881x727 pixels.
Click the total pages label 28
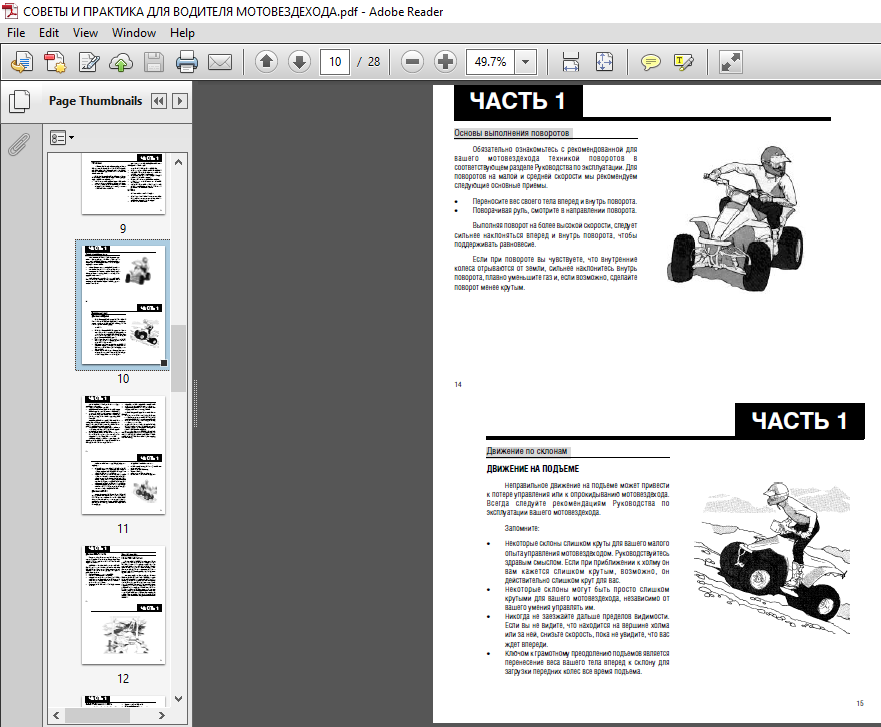tap(374, 62)
